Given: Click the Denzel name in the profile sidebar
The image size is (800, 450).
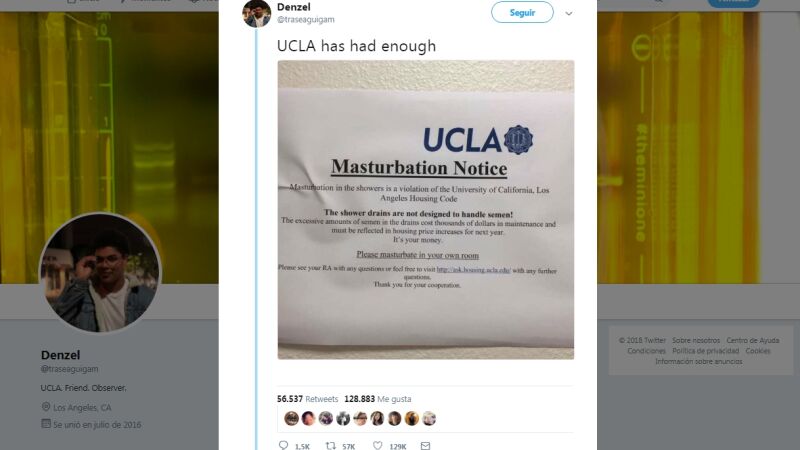Looking at the screenshot, I should [x=61, y=354].
